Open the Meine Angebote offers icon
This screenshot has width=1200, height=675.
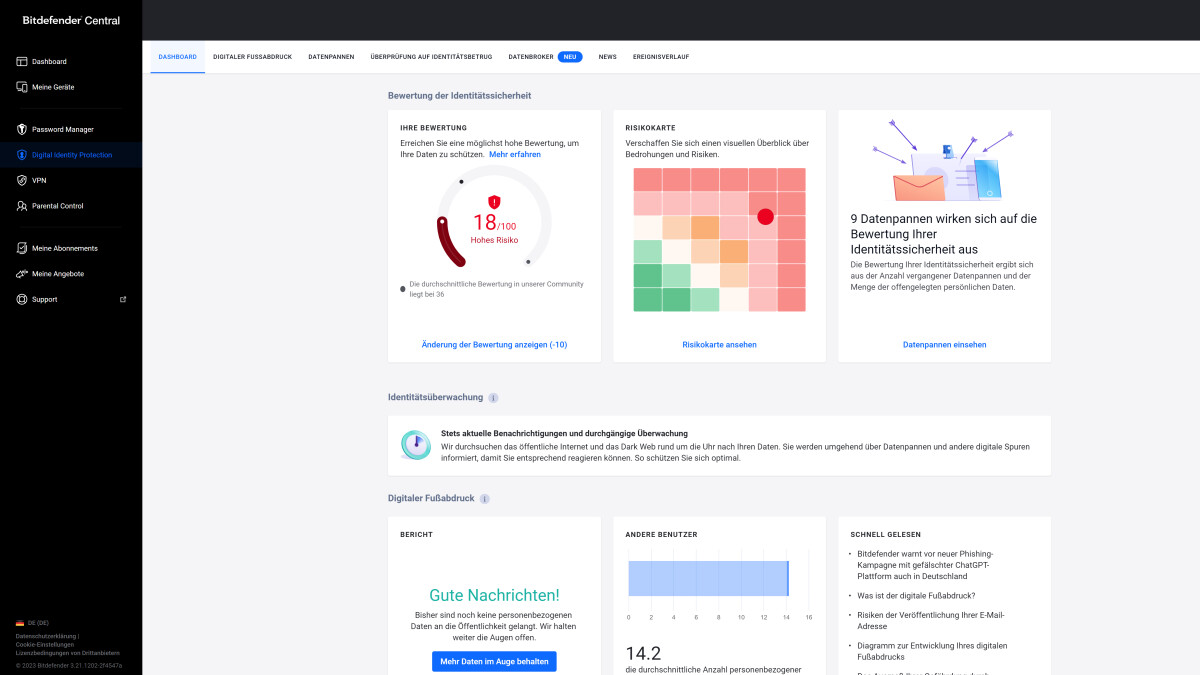pos(21,273)
